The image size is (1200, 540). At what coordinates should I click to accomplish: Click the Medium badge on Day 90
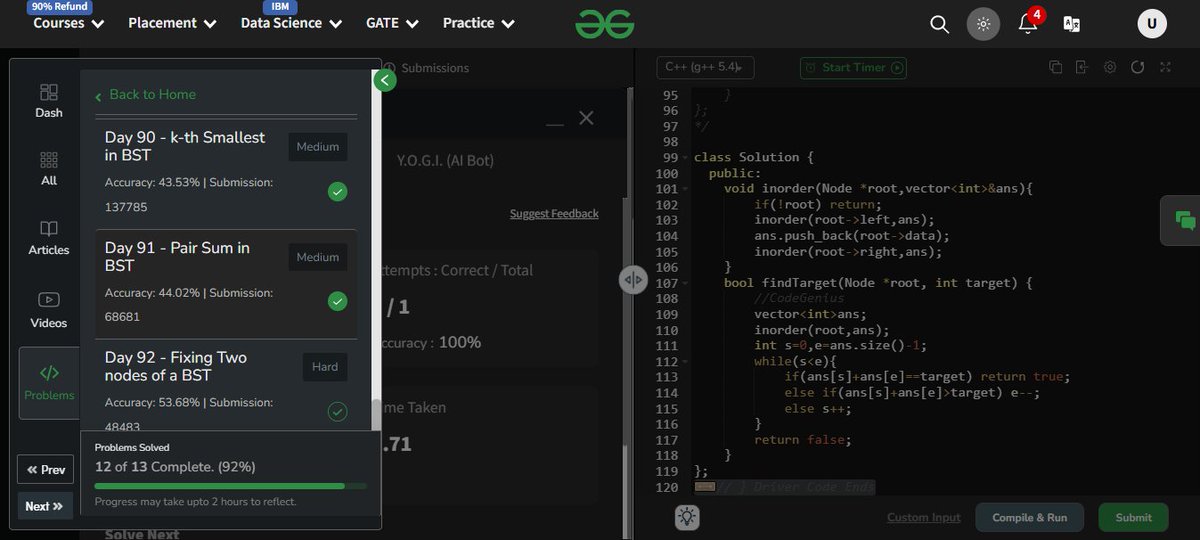[318, 147]
